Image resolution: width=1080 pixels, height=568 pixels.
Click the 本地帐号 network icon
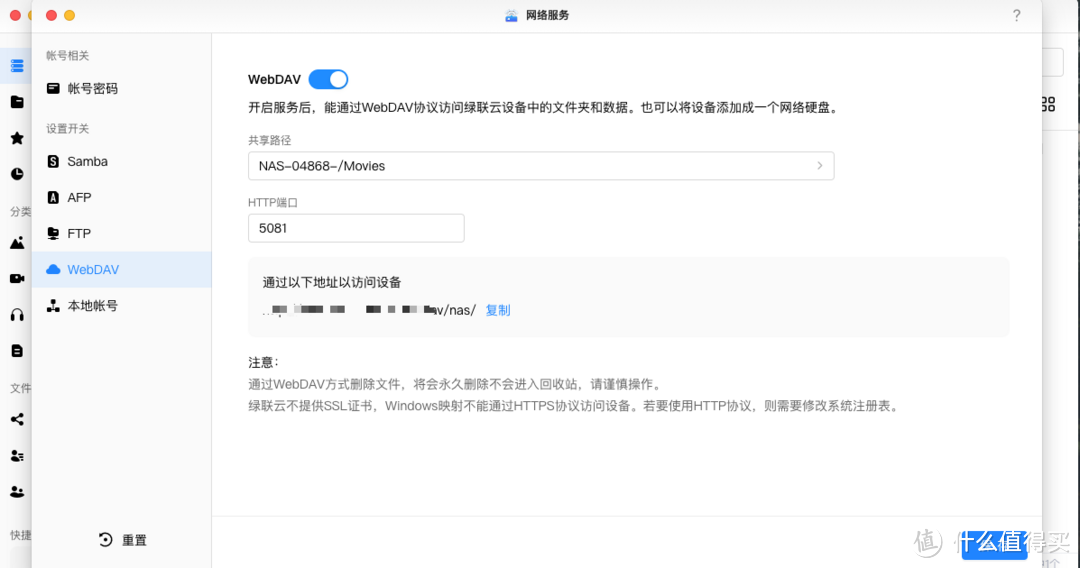point(53,306)
